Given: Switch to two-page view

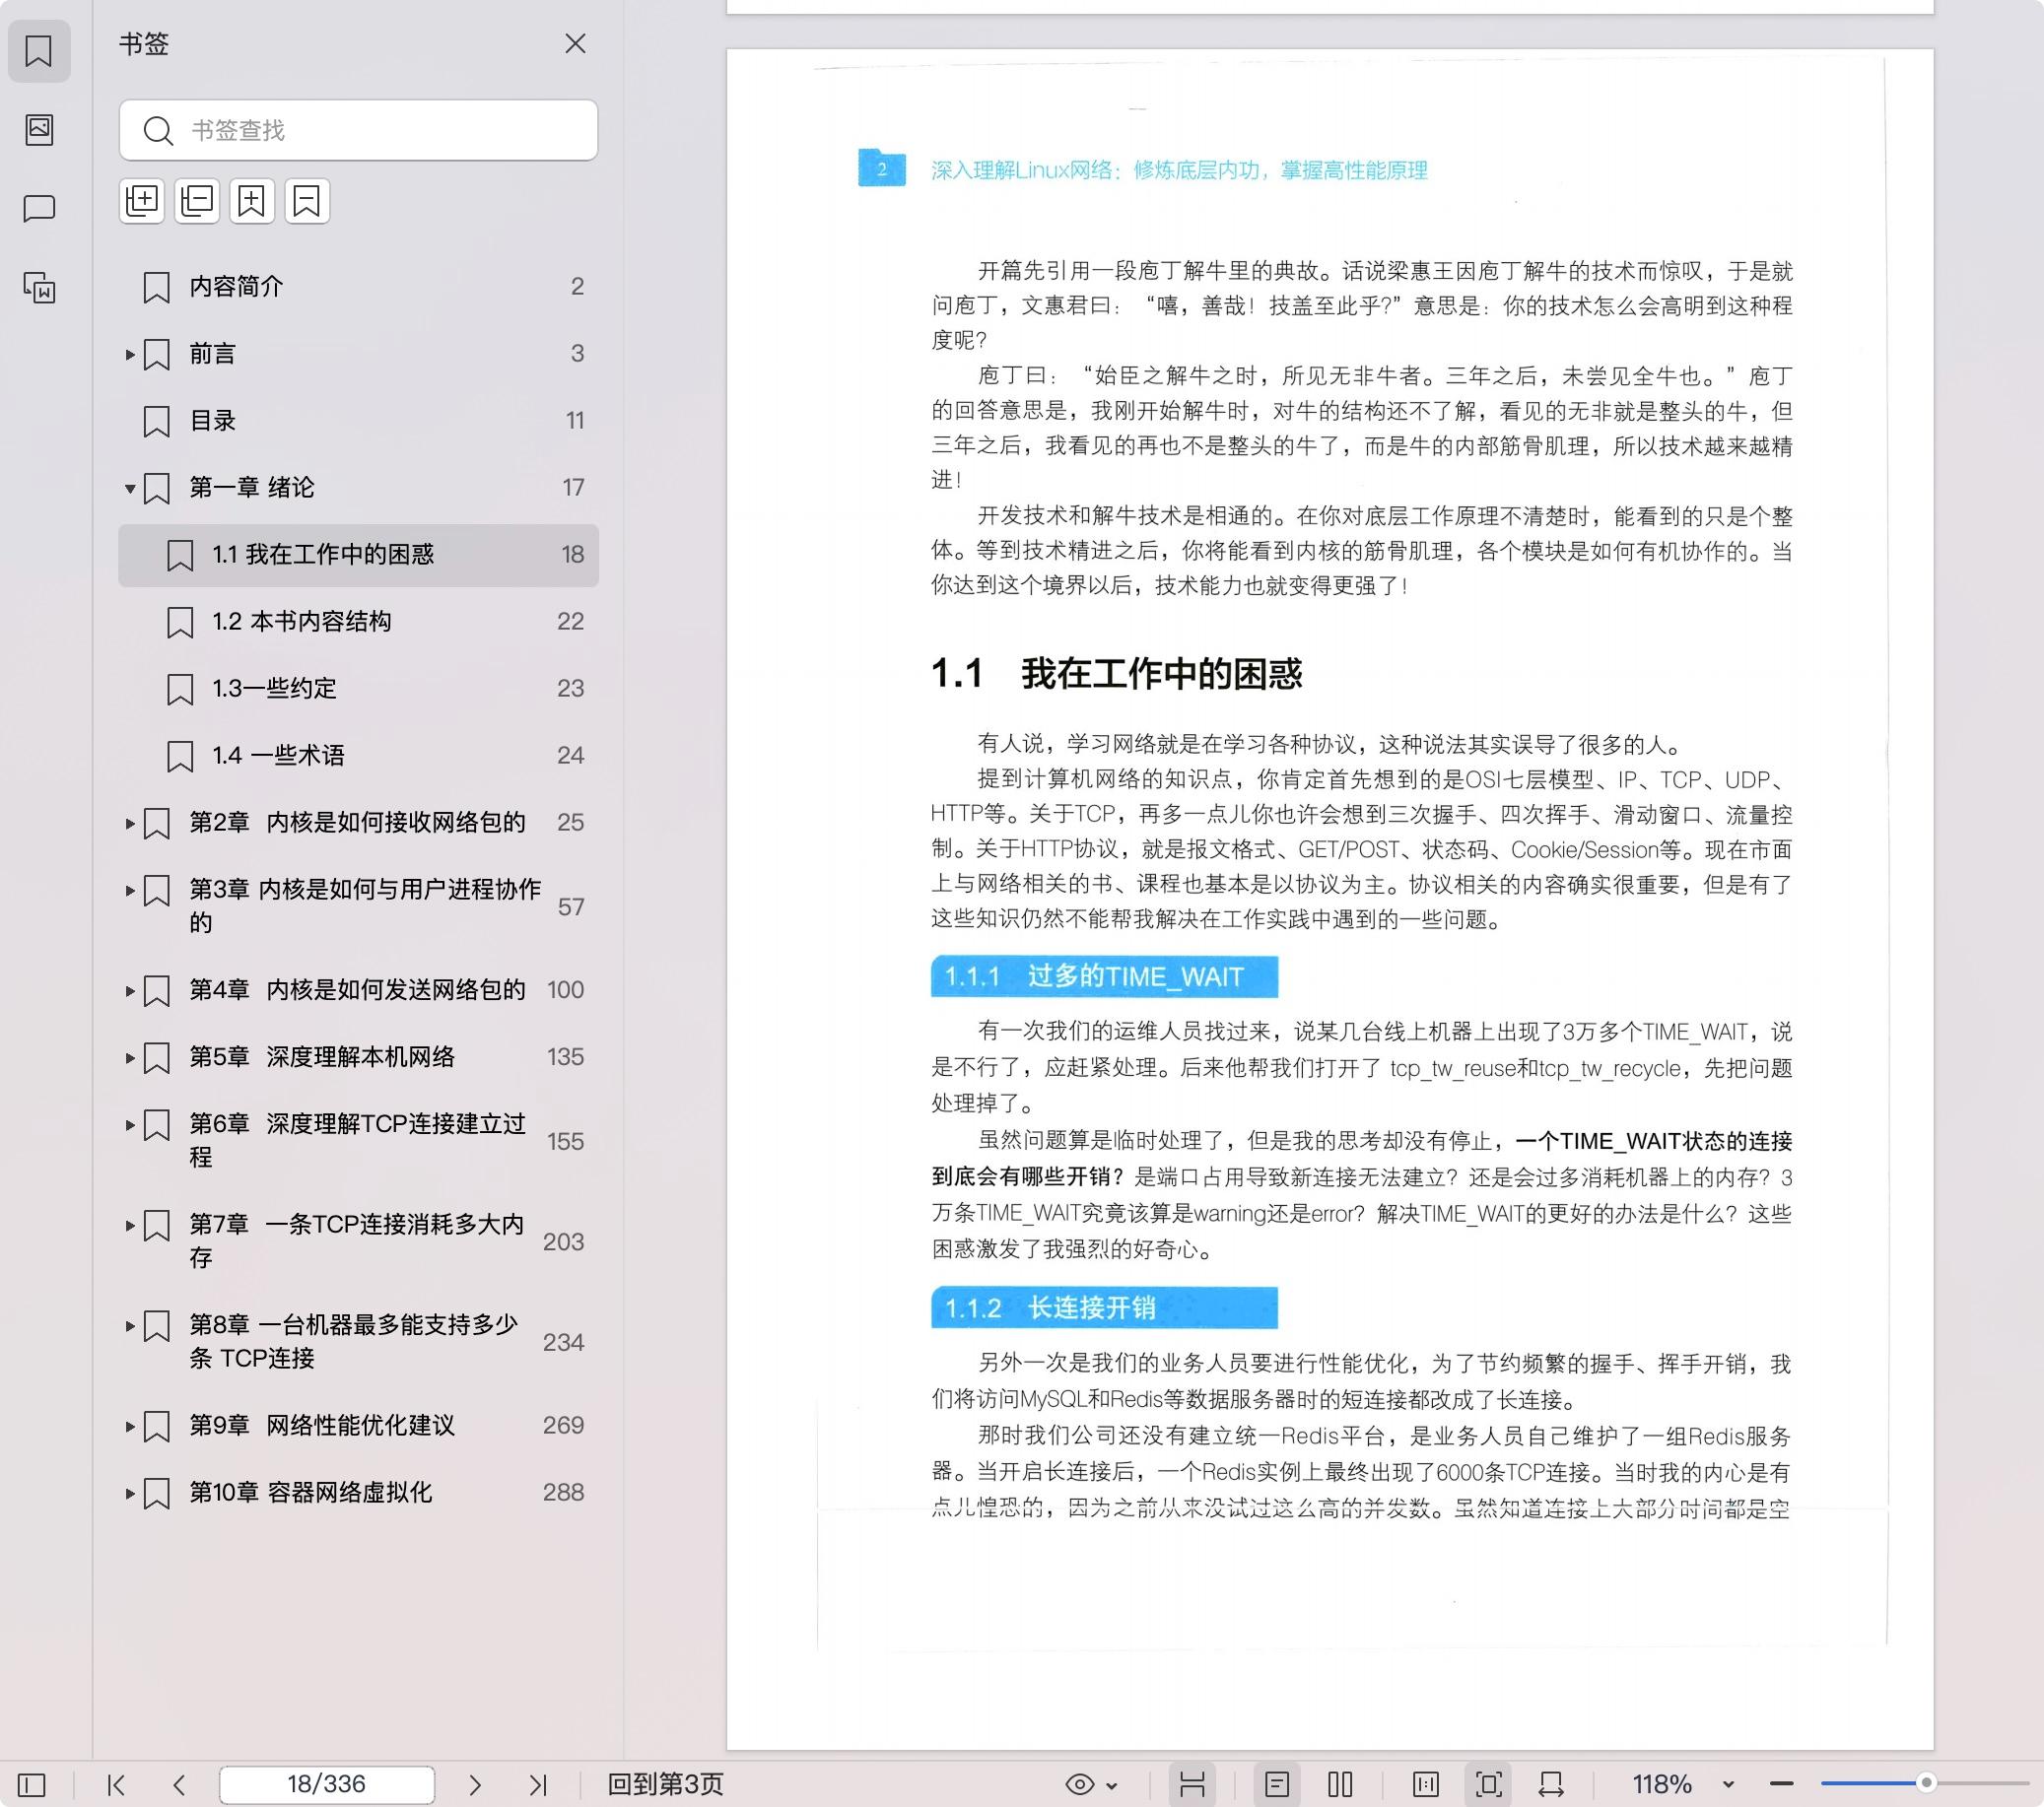Looking at the screenshot, I should (1340, 1784).
